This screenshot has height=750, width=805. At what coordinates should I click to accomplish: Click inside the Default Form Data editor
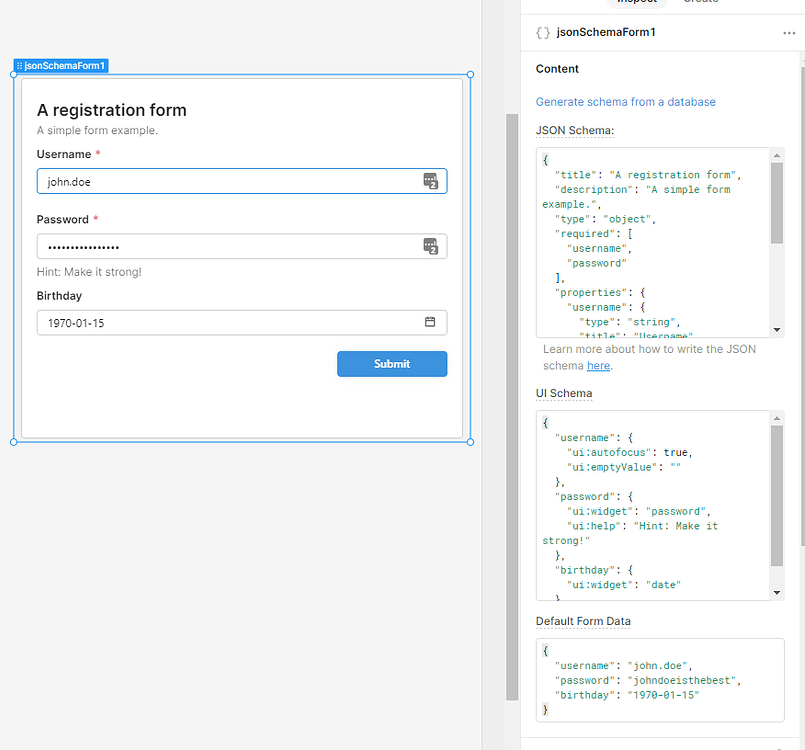click(660, 680)
